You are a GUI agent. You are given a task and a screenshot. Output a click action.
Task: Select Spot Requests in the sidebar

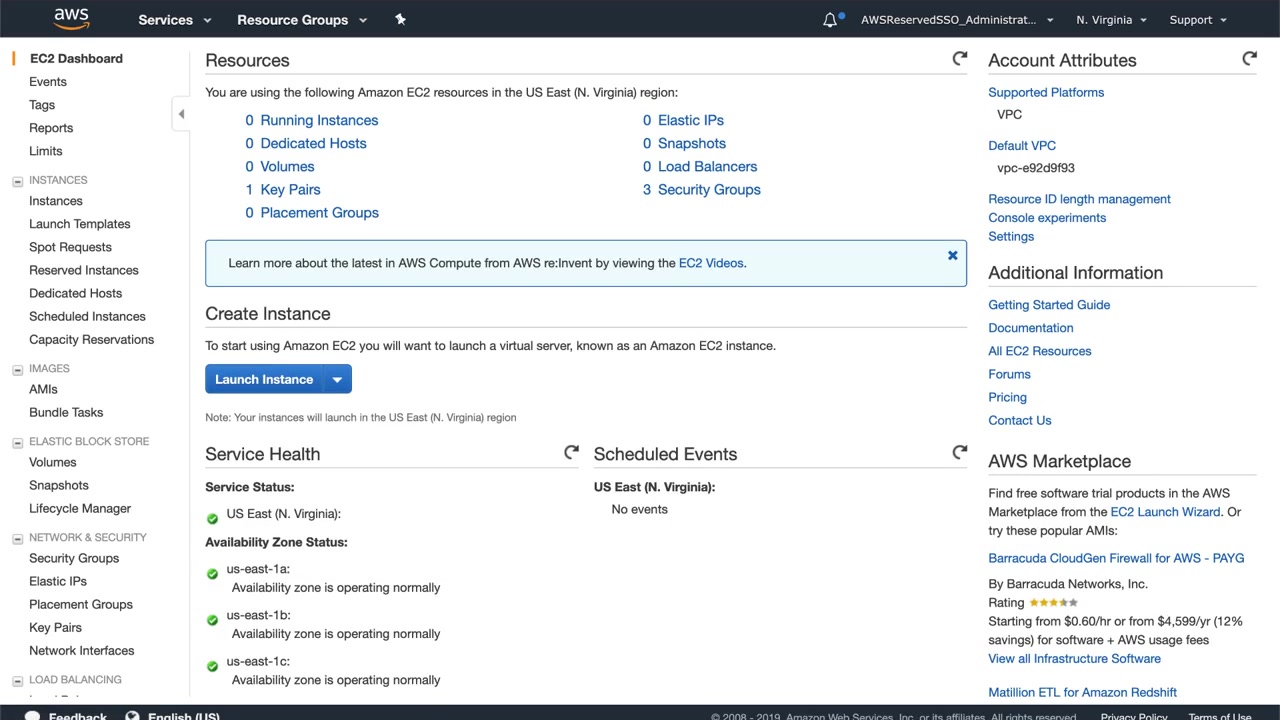[70, 247]
